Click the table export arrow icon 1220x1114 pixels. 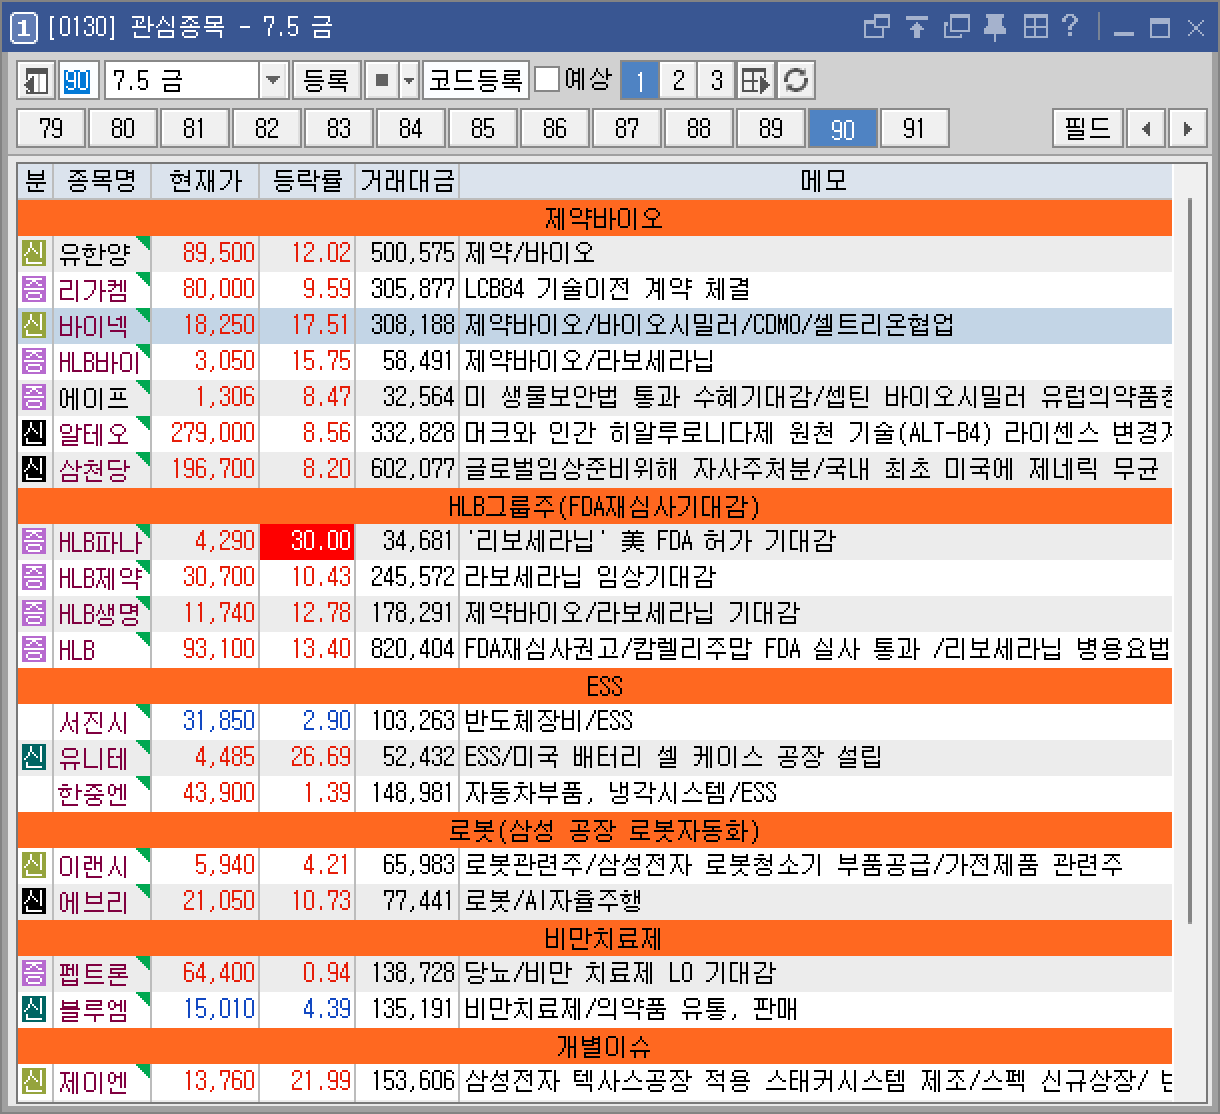click(756, 81)
